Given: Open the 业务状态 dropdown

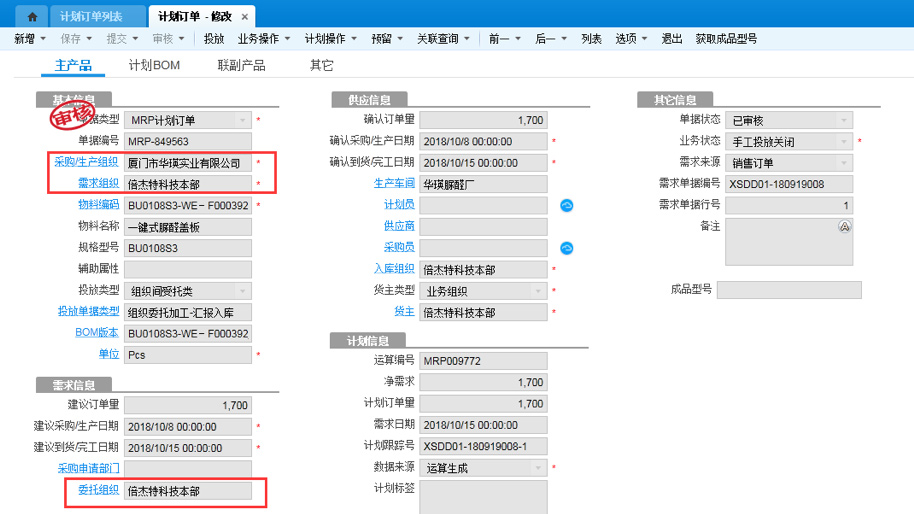Looking at the screenshot, I should point(844,142).
